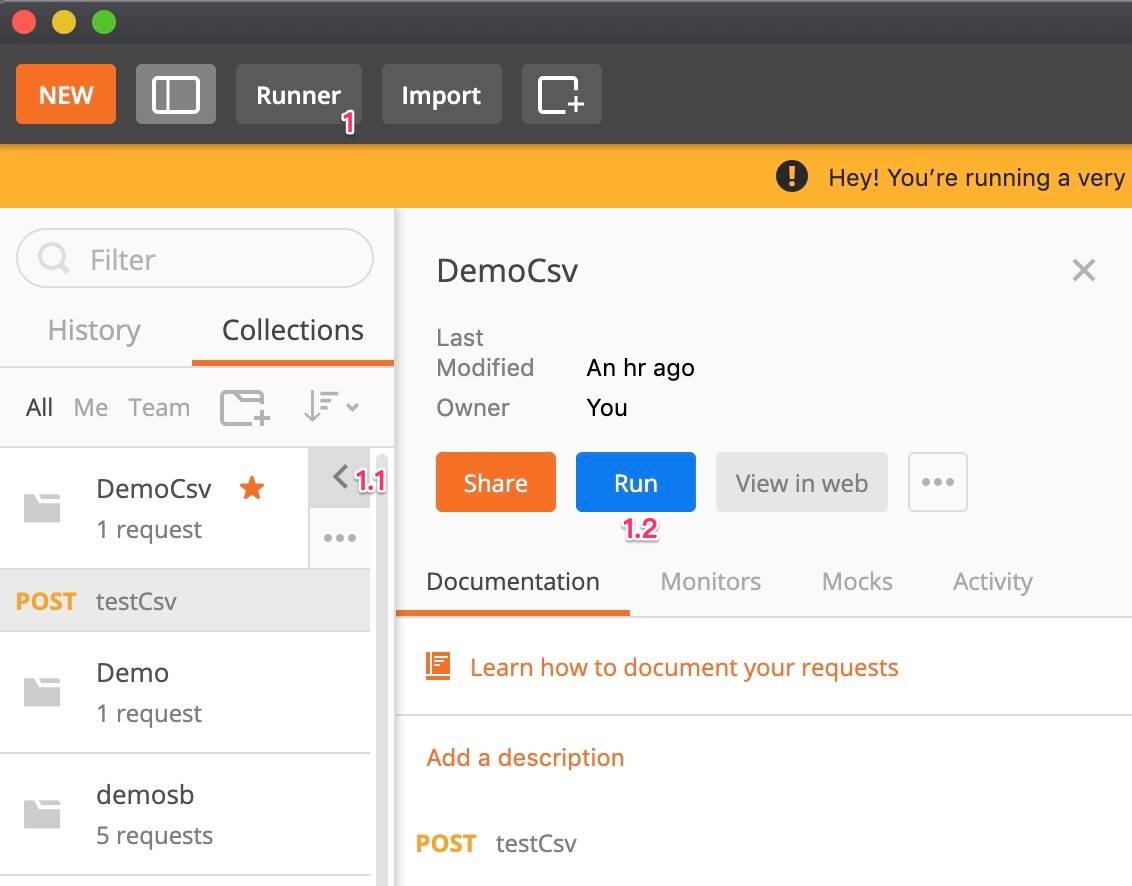Open more actions ellipsis next to View in web

[937, 482]
